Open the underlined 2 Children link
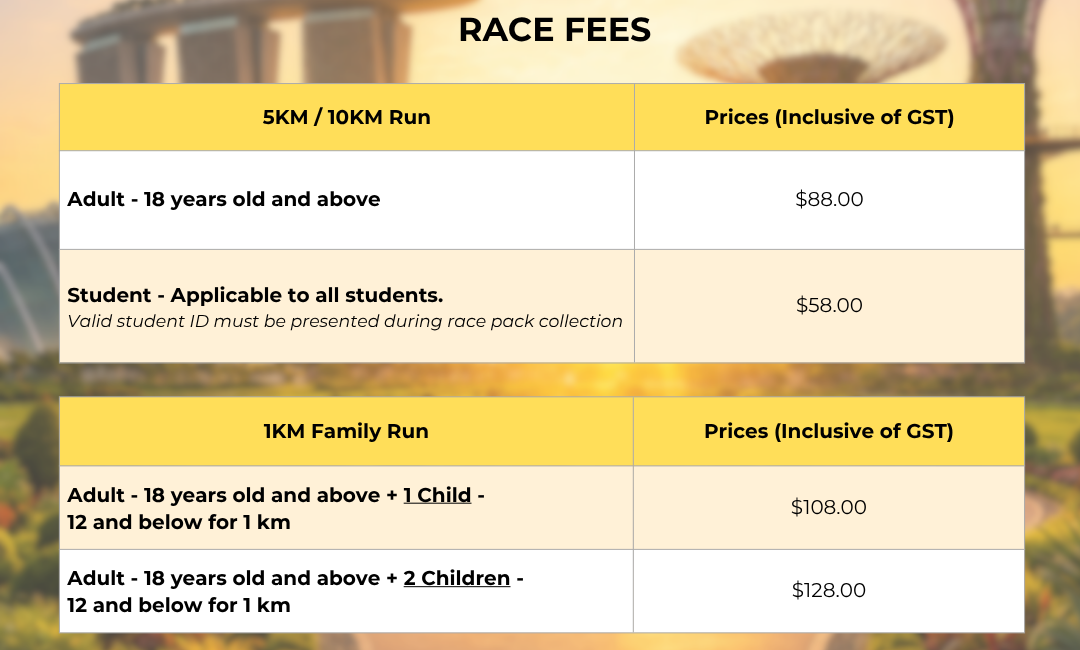This screenshot has height=650, width=1080. pos(457,578)
